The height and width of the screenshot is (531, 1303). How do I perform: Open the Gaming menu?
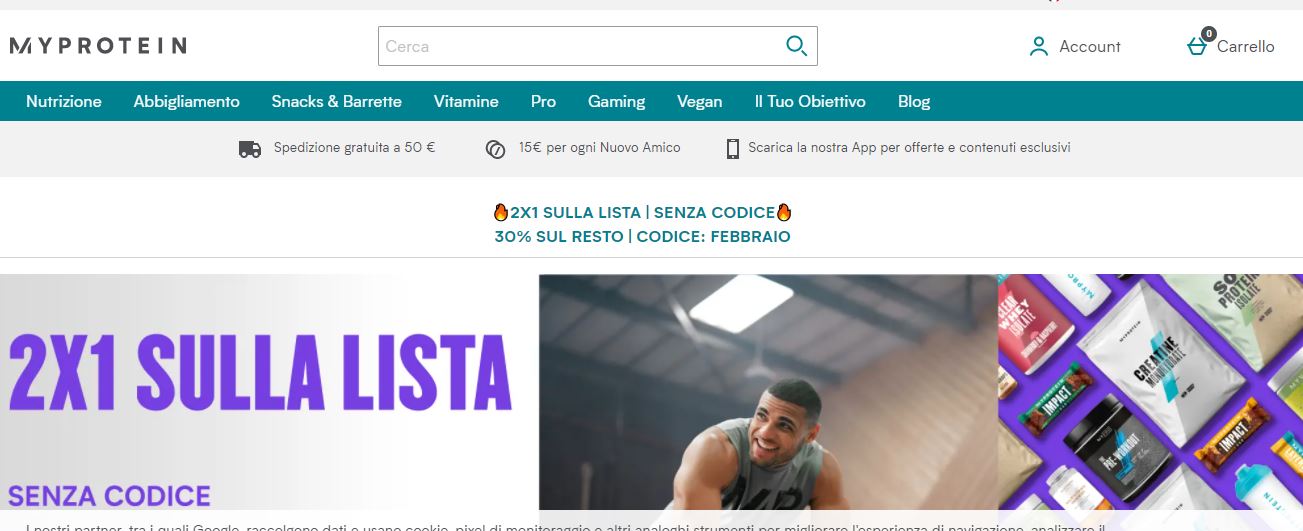tap(617, 101)
